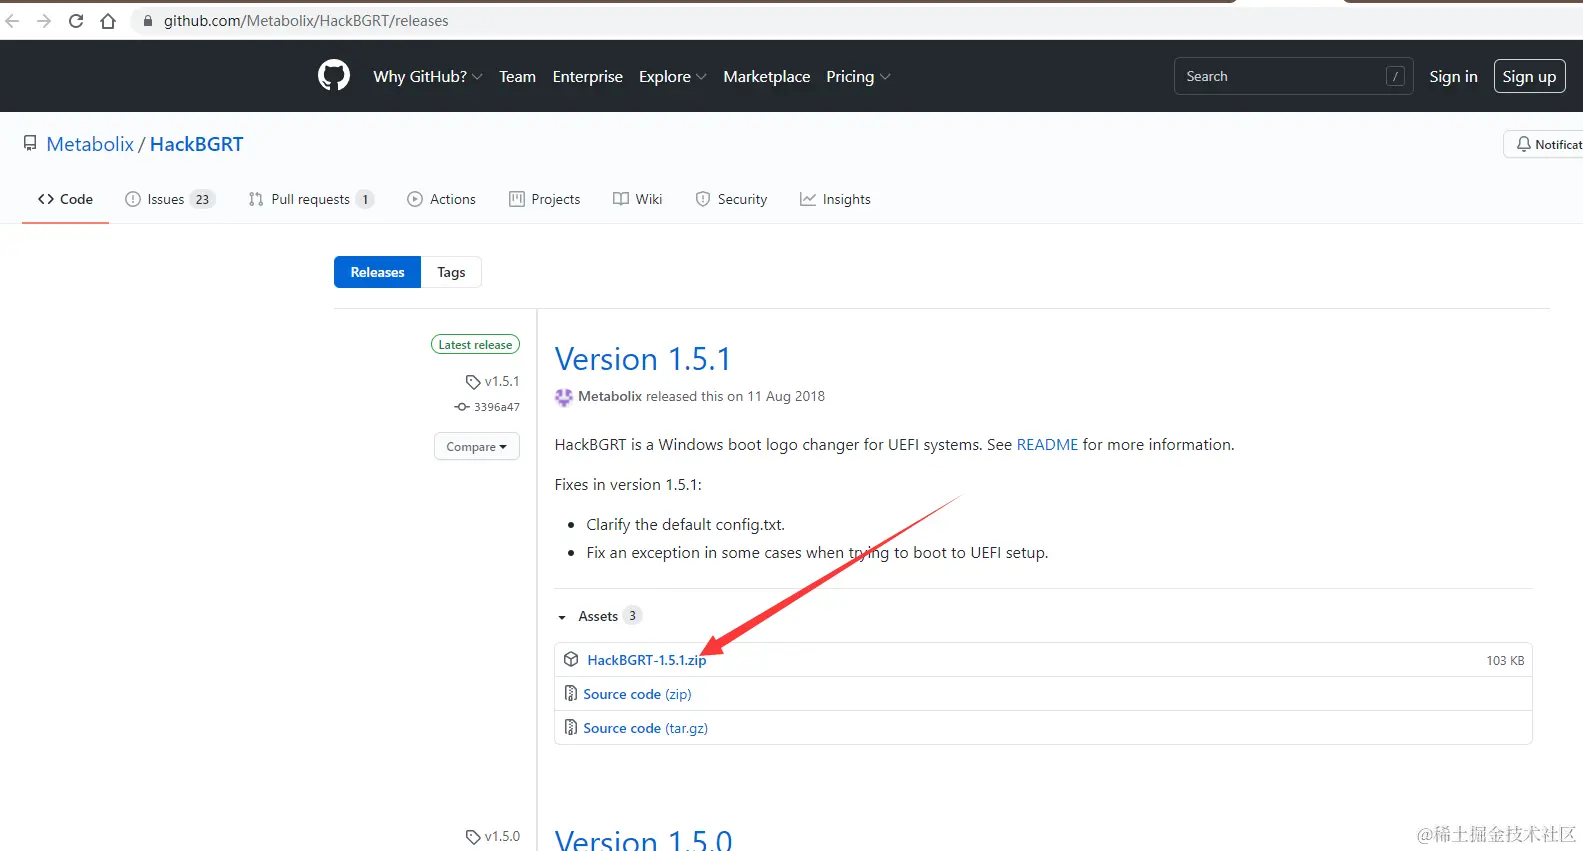This screenshot has width=1583, height=851.
Task: Click the v1.5.0 tag link
Action: (x=502, y=837)
